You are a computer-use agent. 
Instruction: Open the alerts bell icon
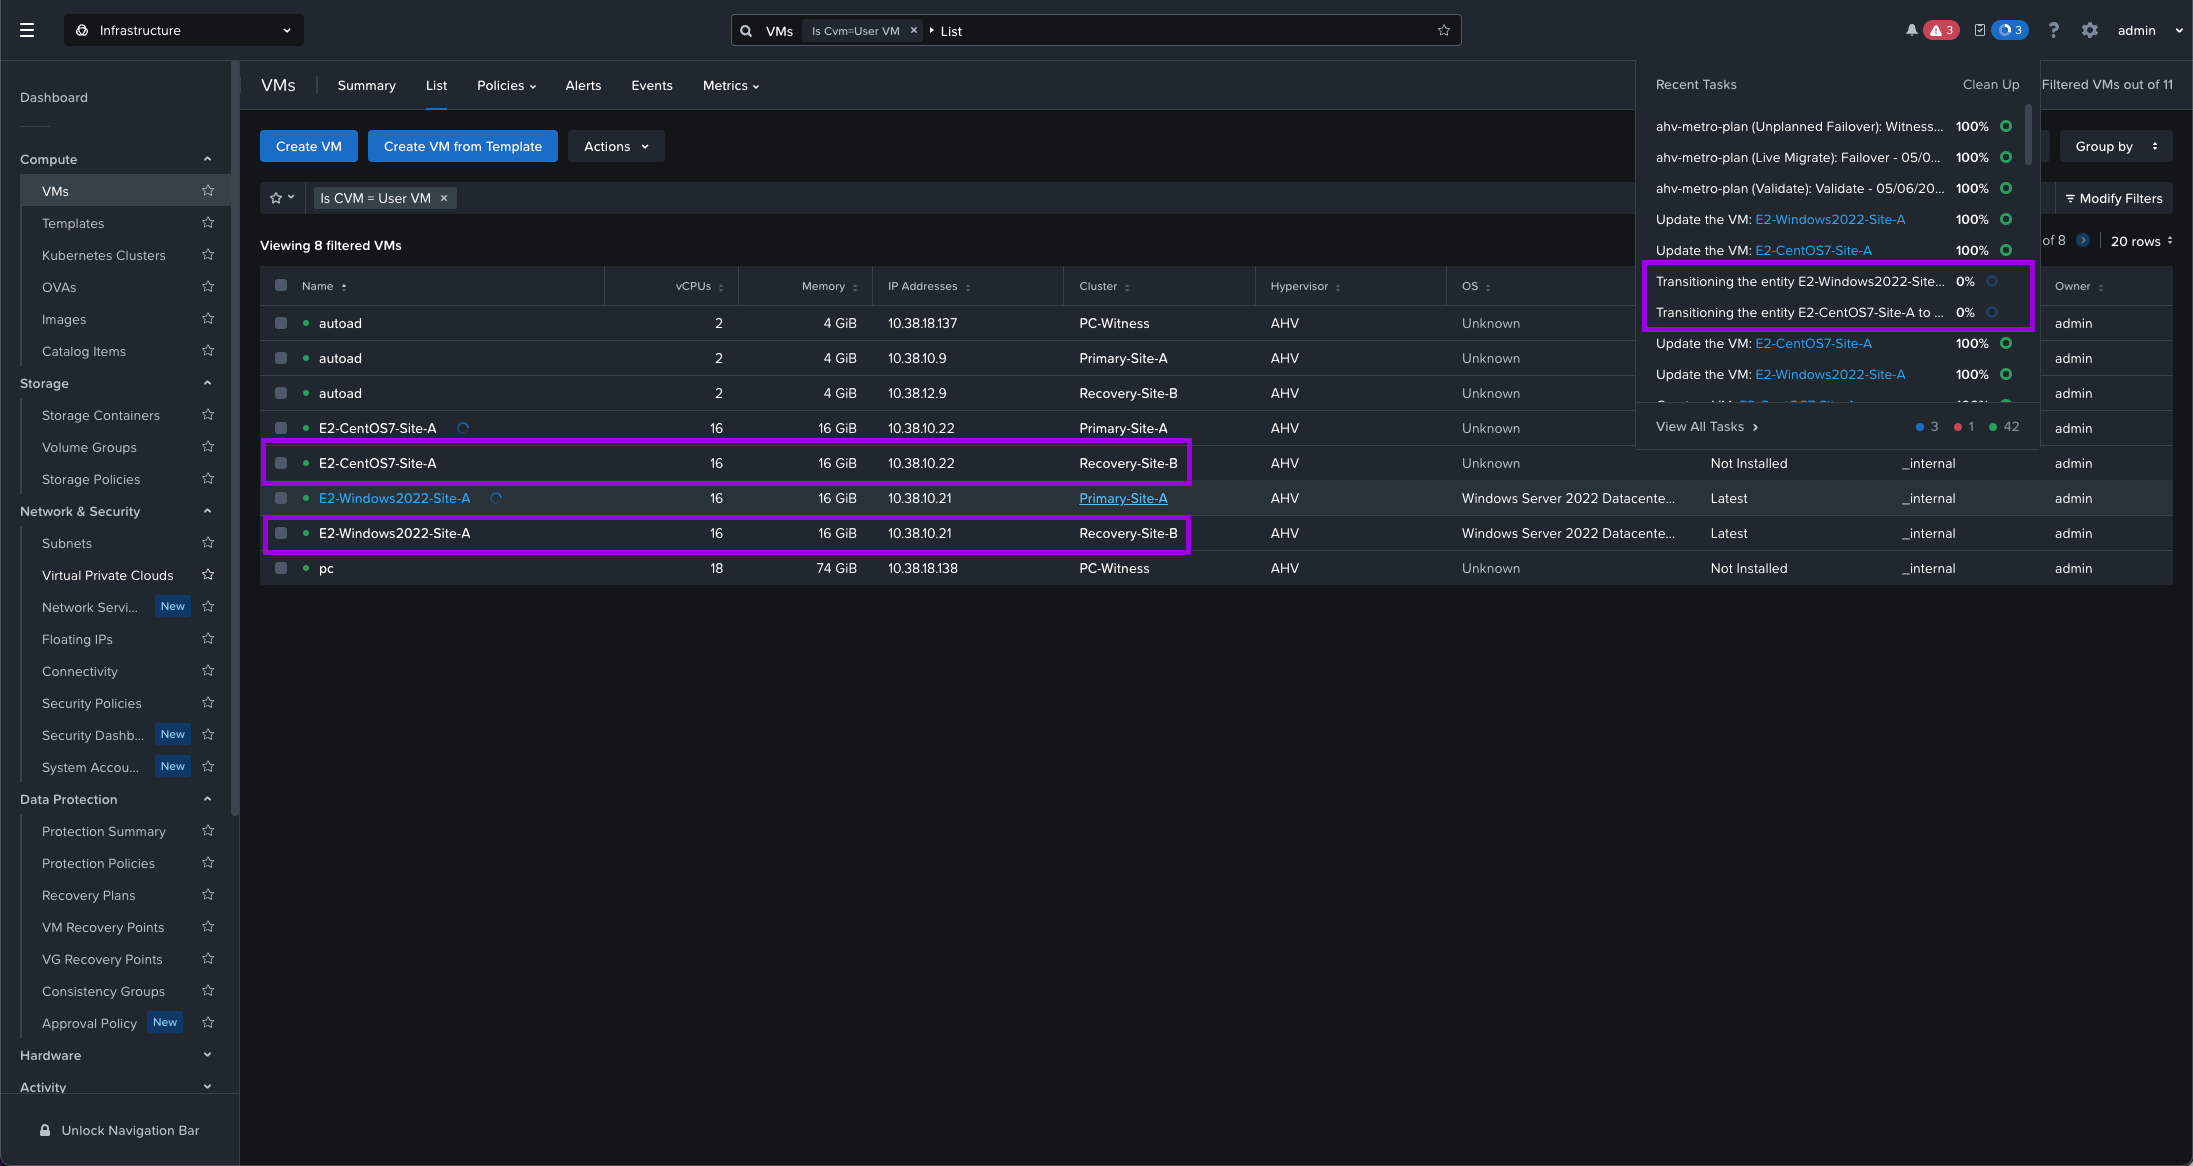click(1911, 30)
